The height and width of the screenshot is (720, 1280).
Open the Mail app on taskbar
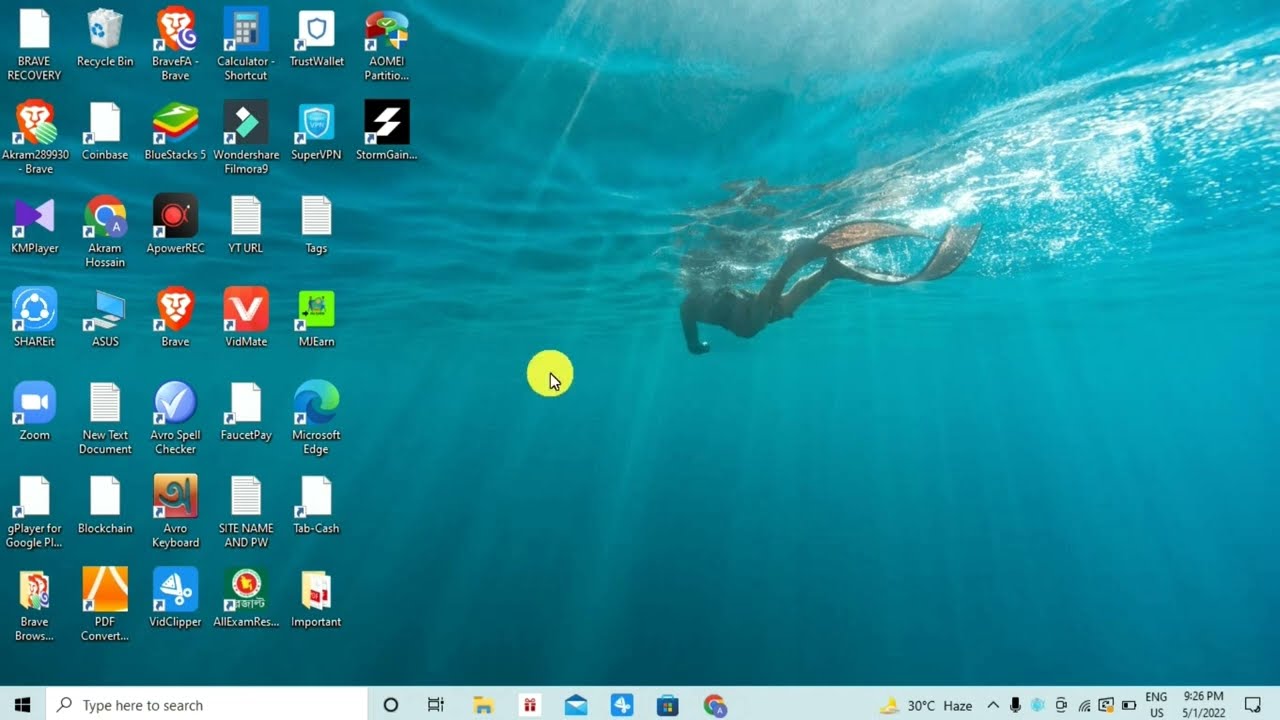point(576,705)
